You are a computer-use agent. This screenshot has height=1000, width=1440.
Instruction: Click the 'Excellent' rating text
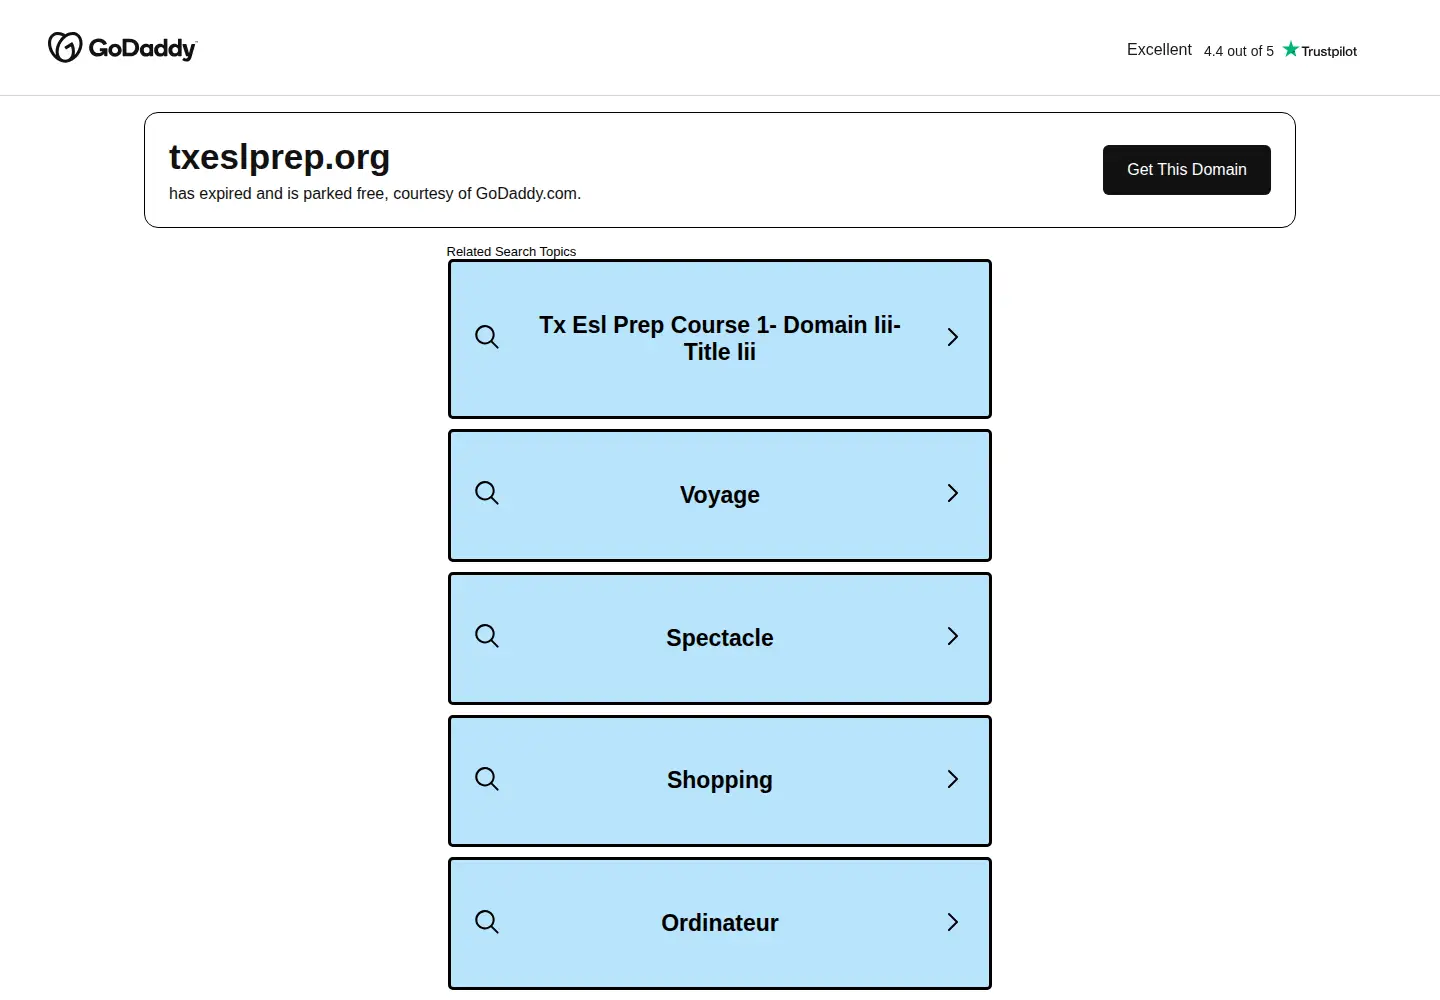point(1159,50)
